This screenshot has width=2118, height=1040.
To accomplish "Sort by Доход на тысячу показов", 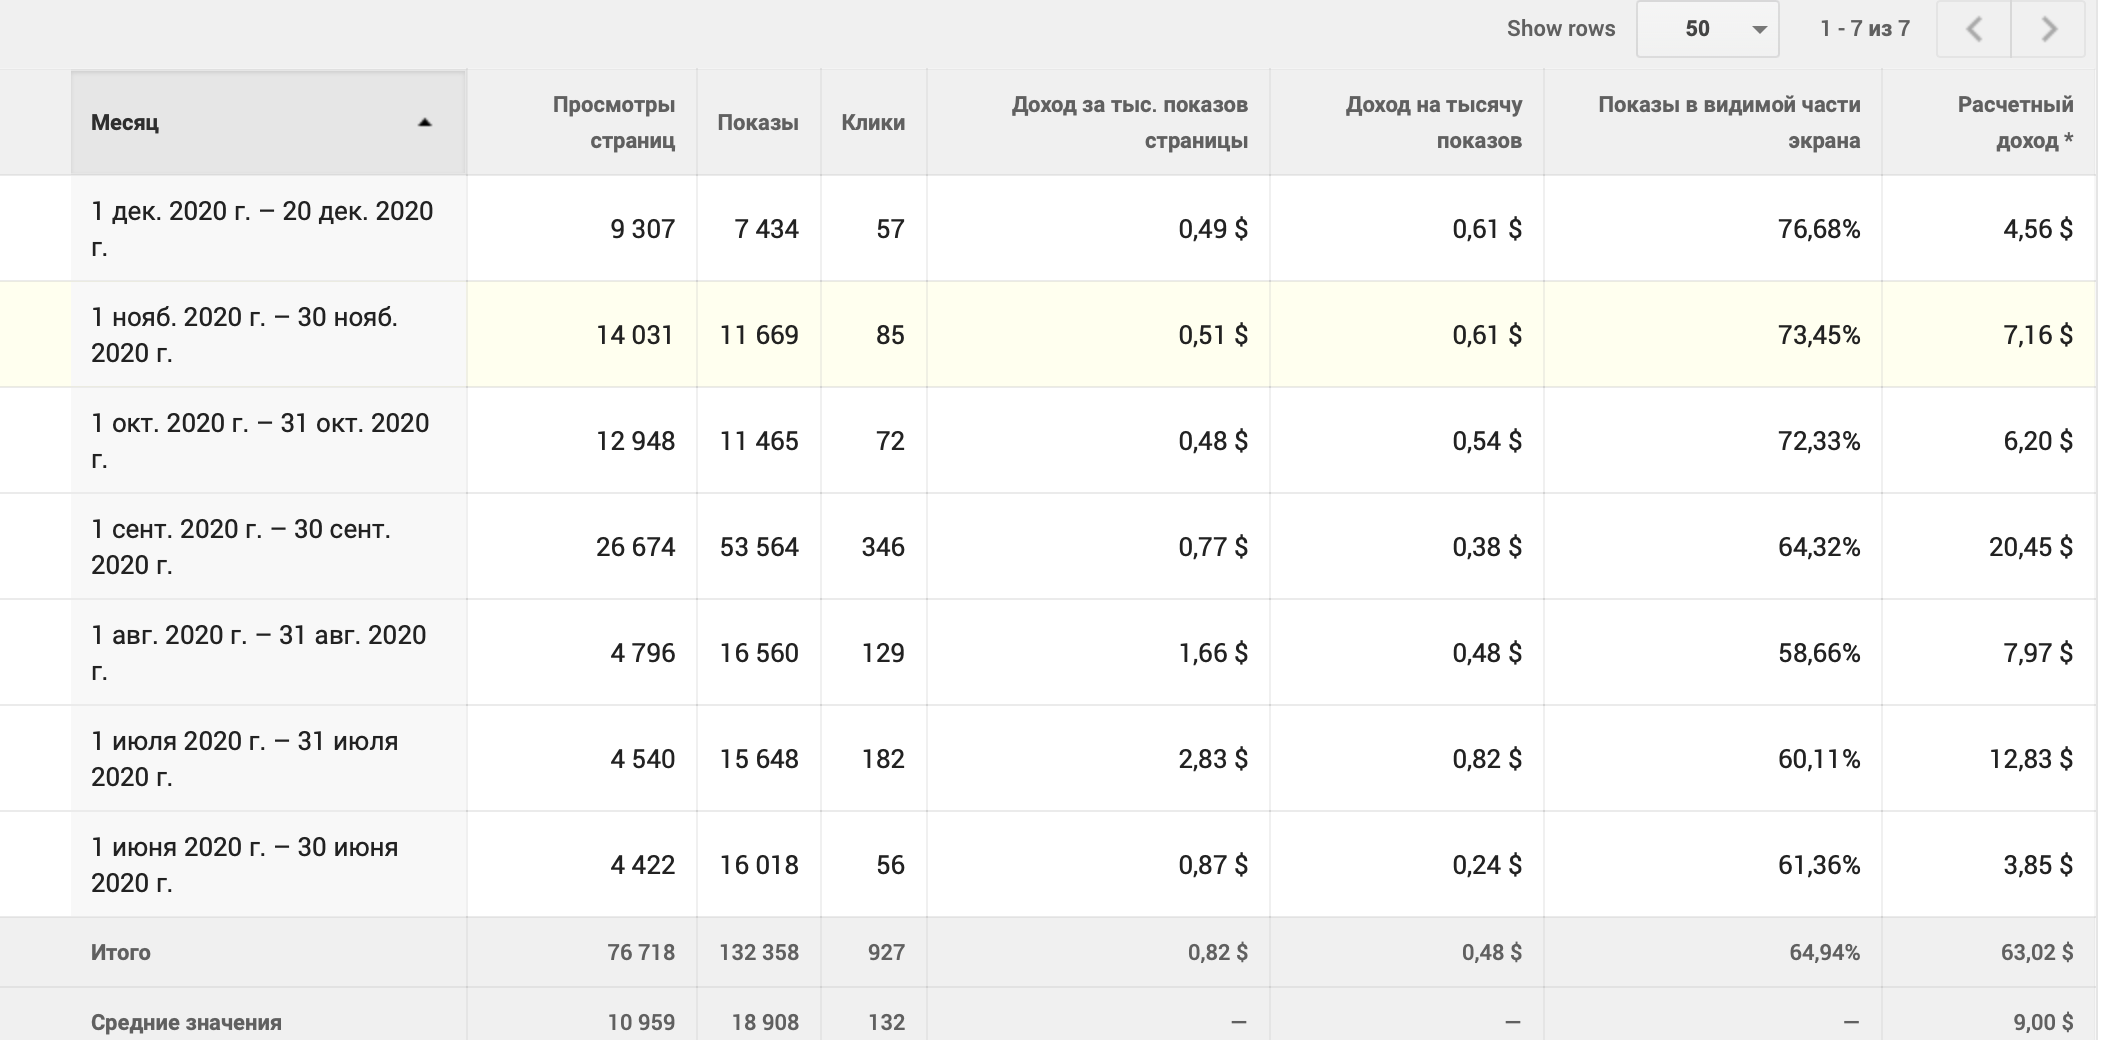I will click(1433, 122).
